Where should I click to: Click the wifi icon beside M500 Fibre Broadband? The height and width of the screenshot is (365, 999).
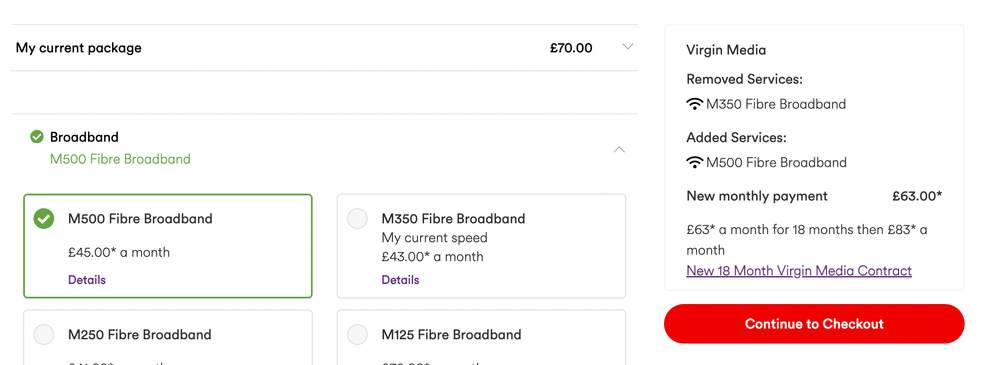694,162
